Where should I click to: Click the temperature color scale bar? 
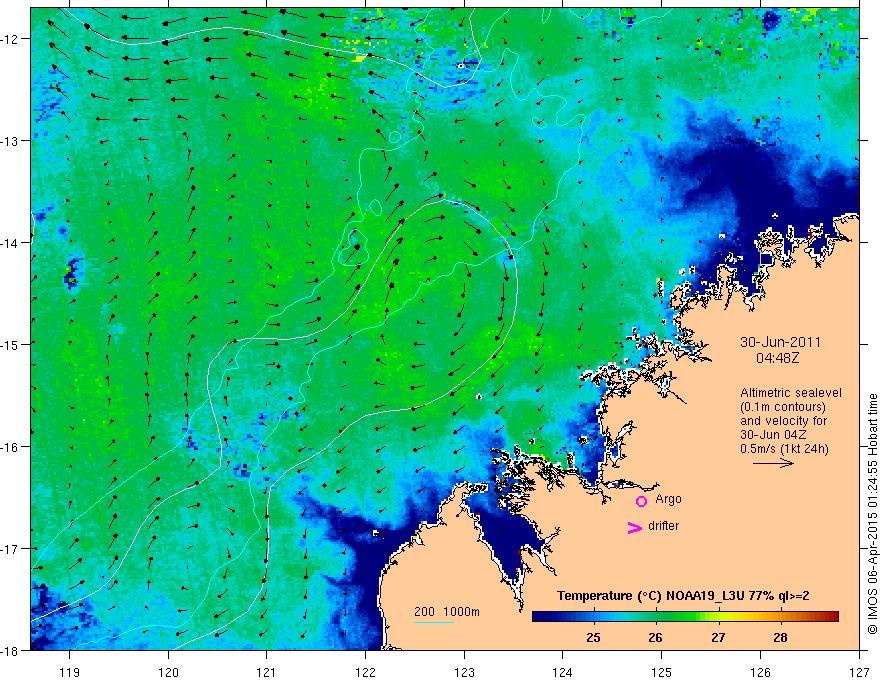(685, 617)
